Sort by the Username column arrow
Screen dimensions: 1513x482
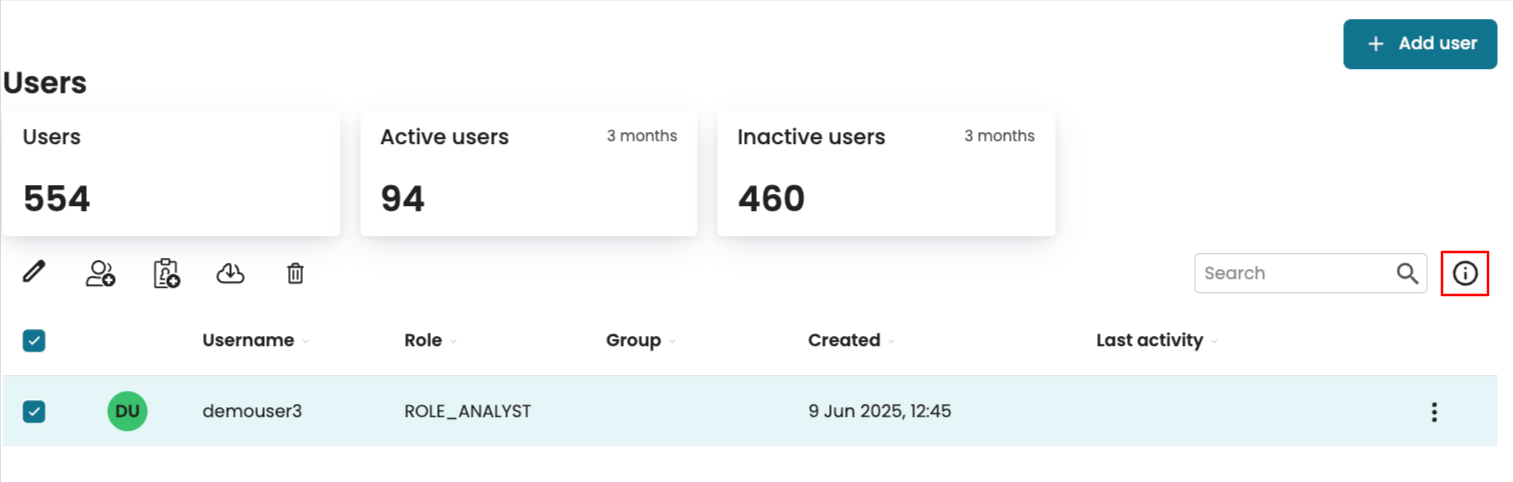pos(306,342)
